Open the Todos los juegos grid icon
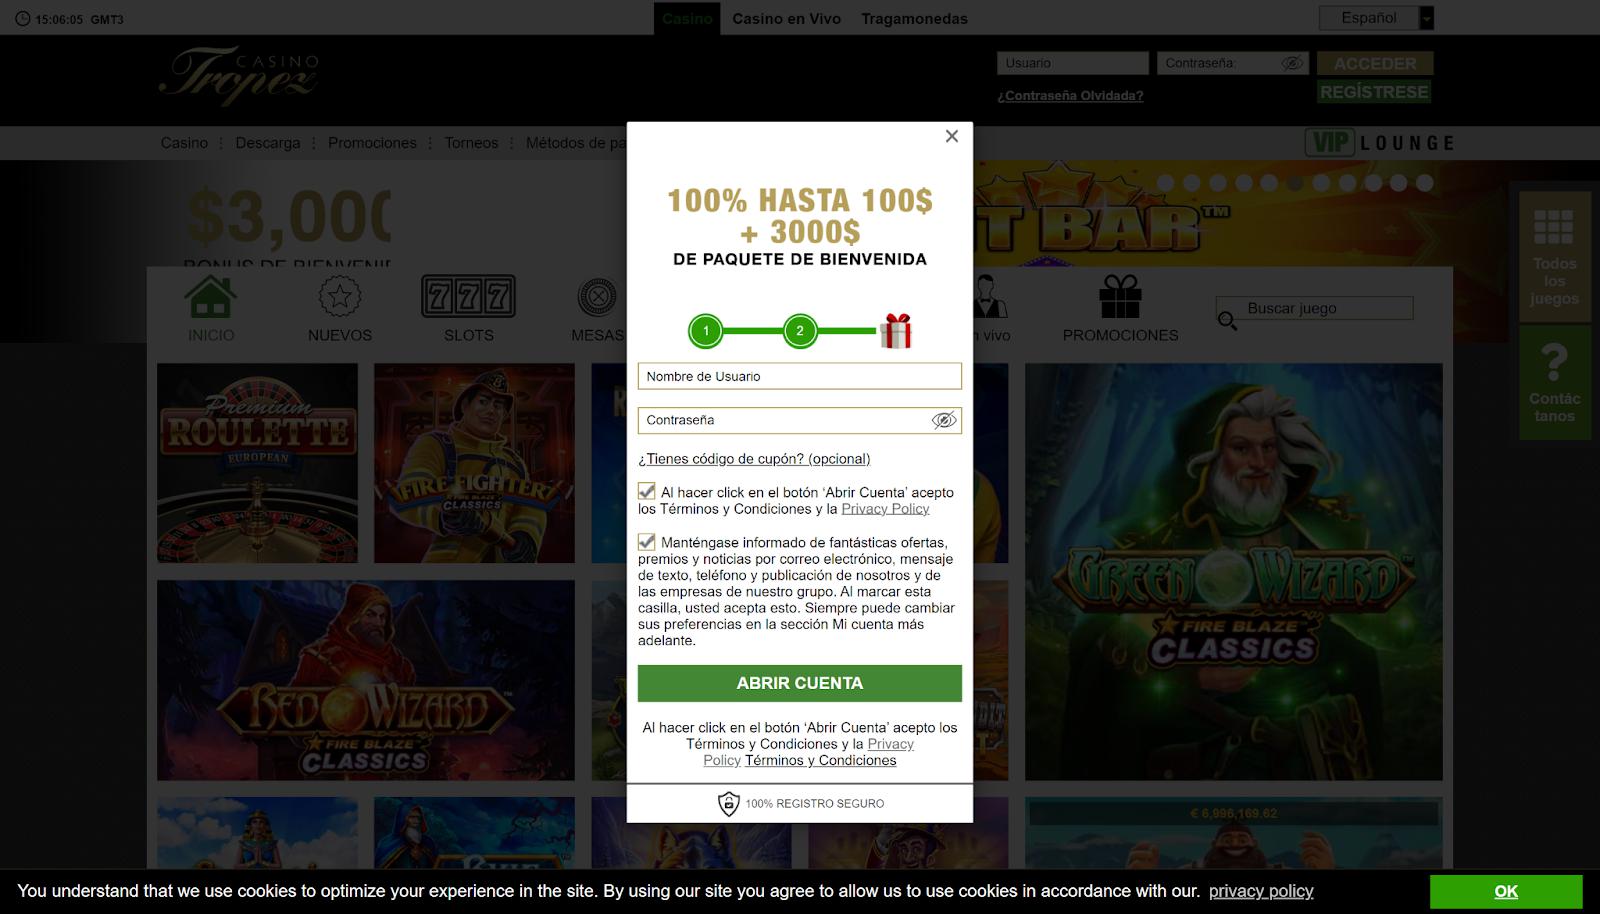This screenshot has width=1600, height=914. (x=1554, y=227)
